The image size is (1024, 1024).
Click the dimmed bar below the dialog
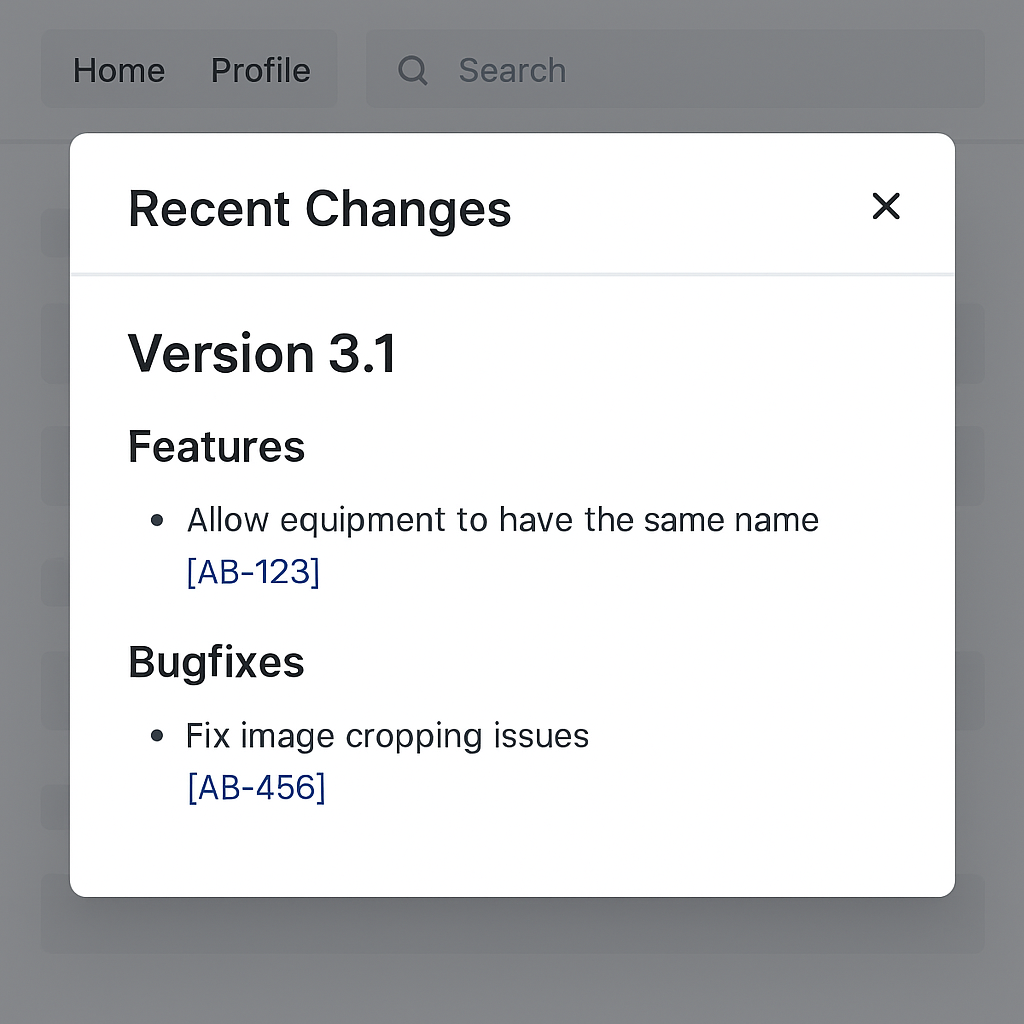(512, 925)
